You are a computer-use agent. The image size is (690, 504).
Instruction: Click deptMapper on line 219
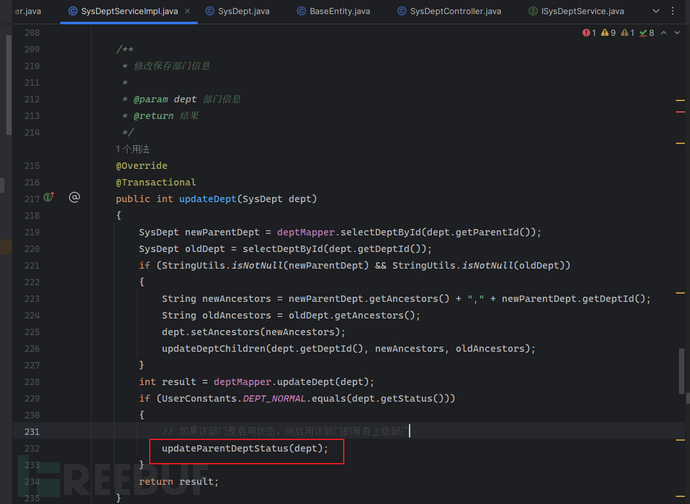(306, 232)
